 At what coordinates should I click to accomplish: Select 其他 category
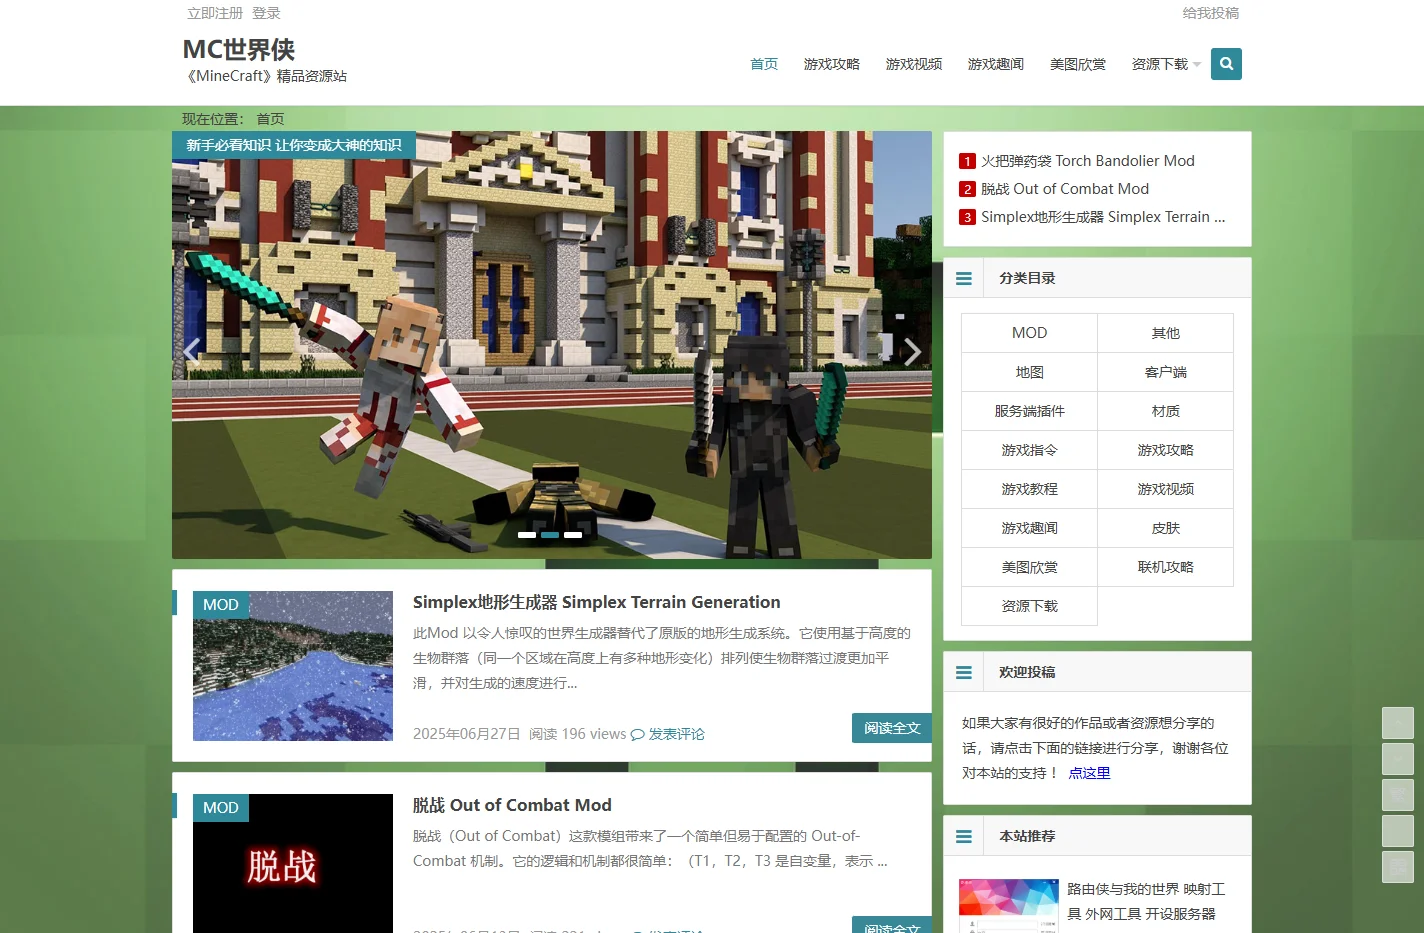(x=1165, y=333)
